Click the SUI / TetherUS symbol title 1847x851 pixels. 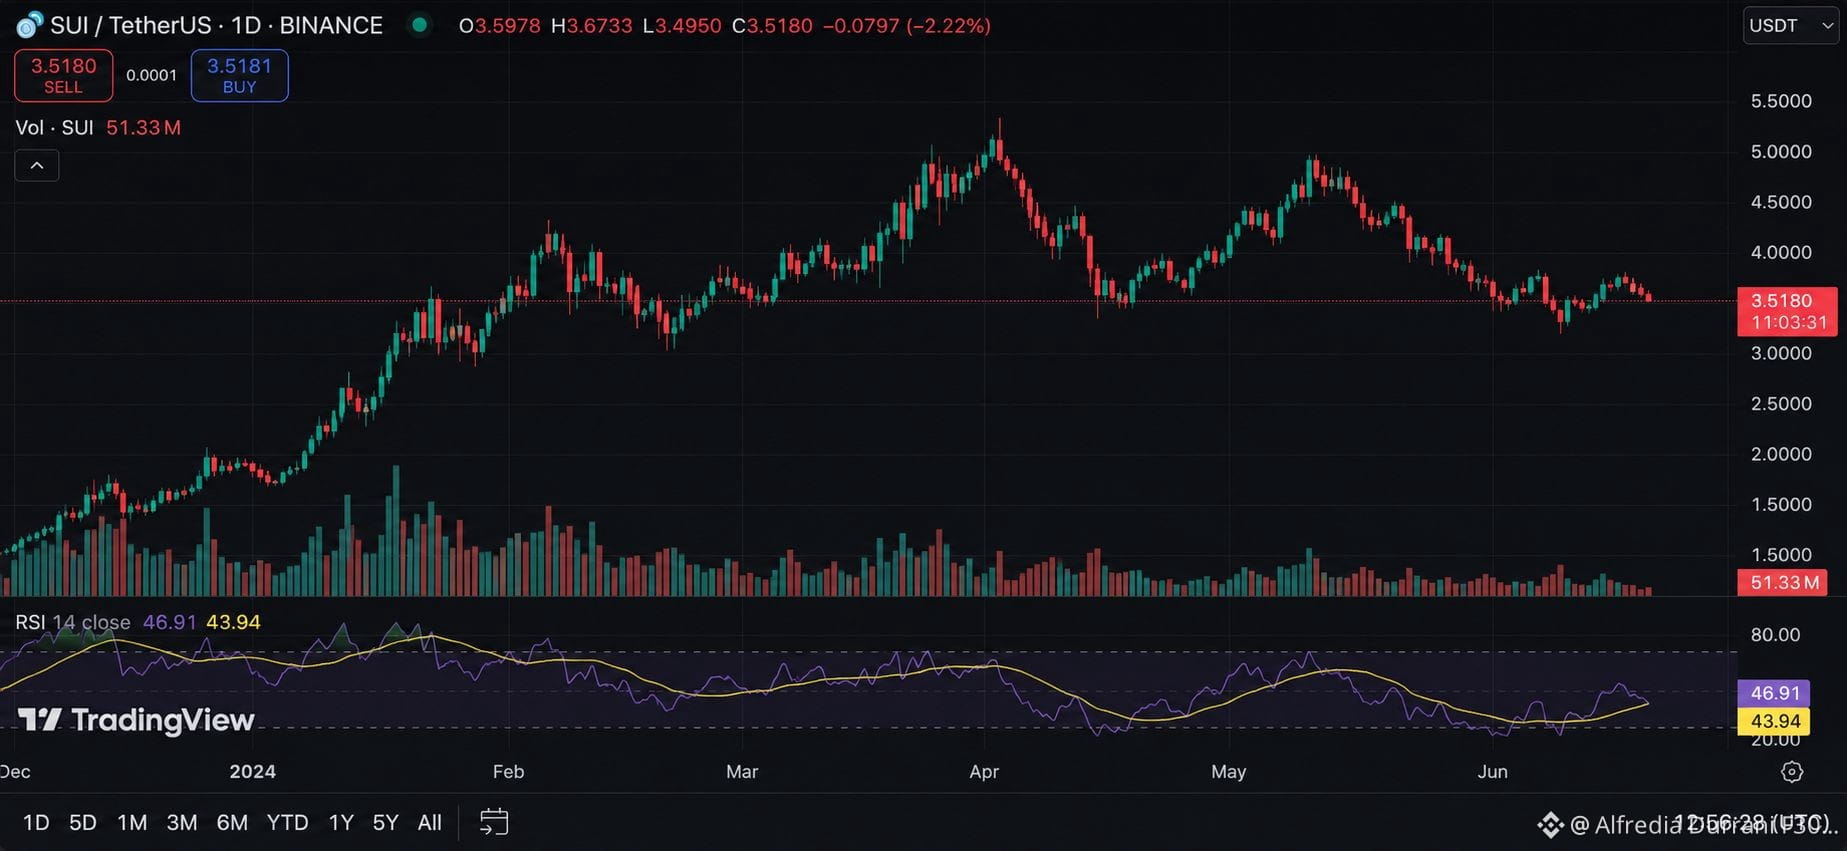tap(216, 25)
